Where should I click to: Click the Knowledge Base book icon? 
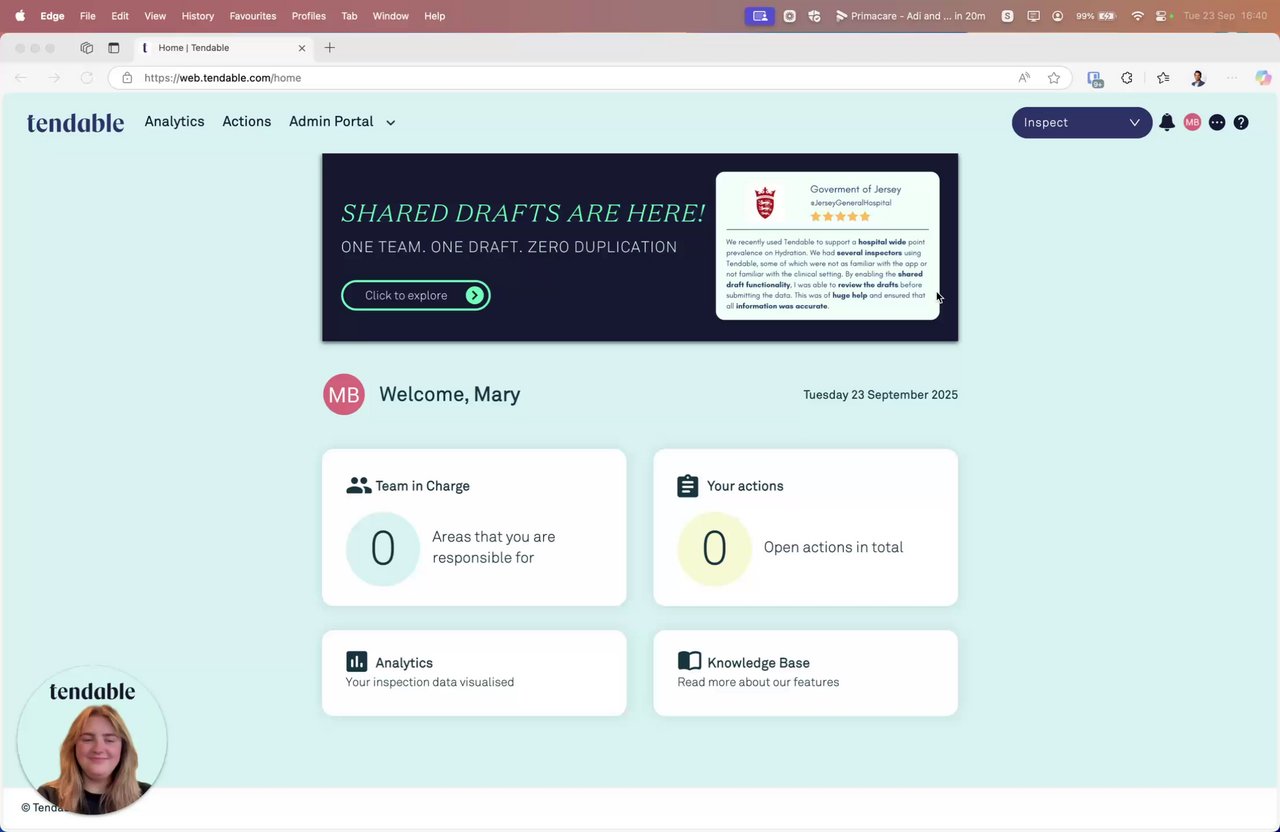[x=689, y=661]
